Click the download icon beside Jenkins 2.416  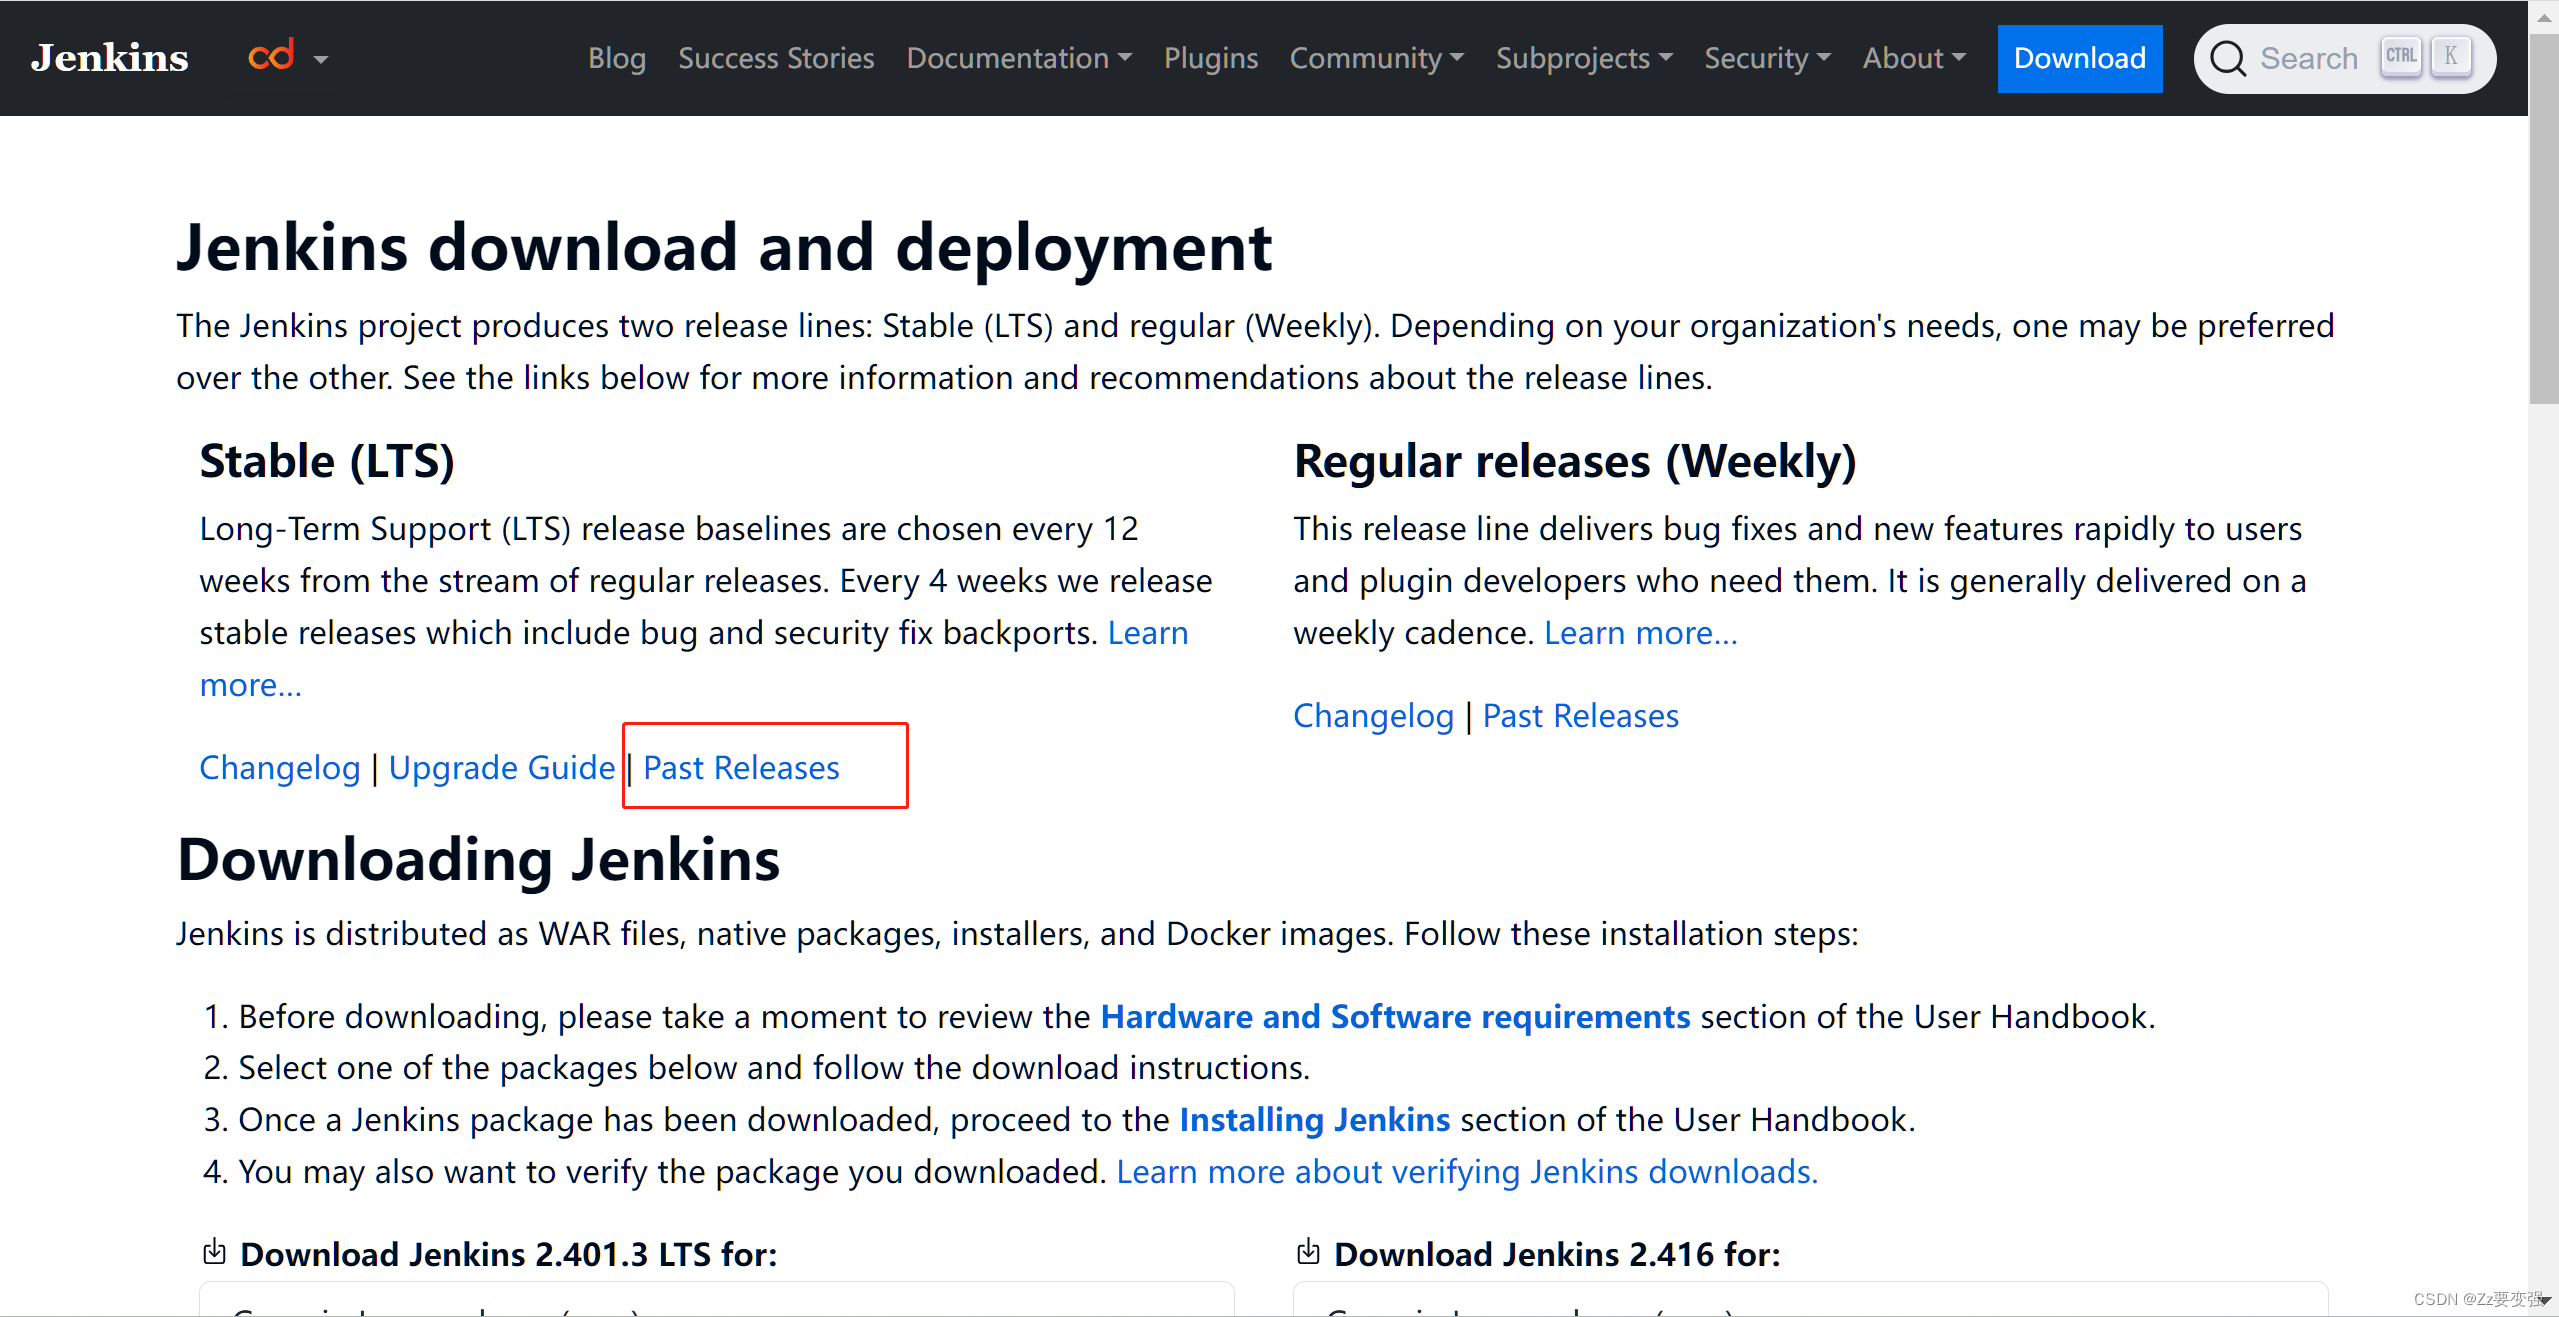coord(1308,1252)
